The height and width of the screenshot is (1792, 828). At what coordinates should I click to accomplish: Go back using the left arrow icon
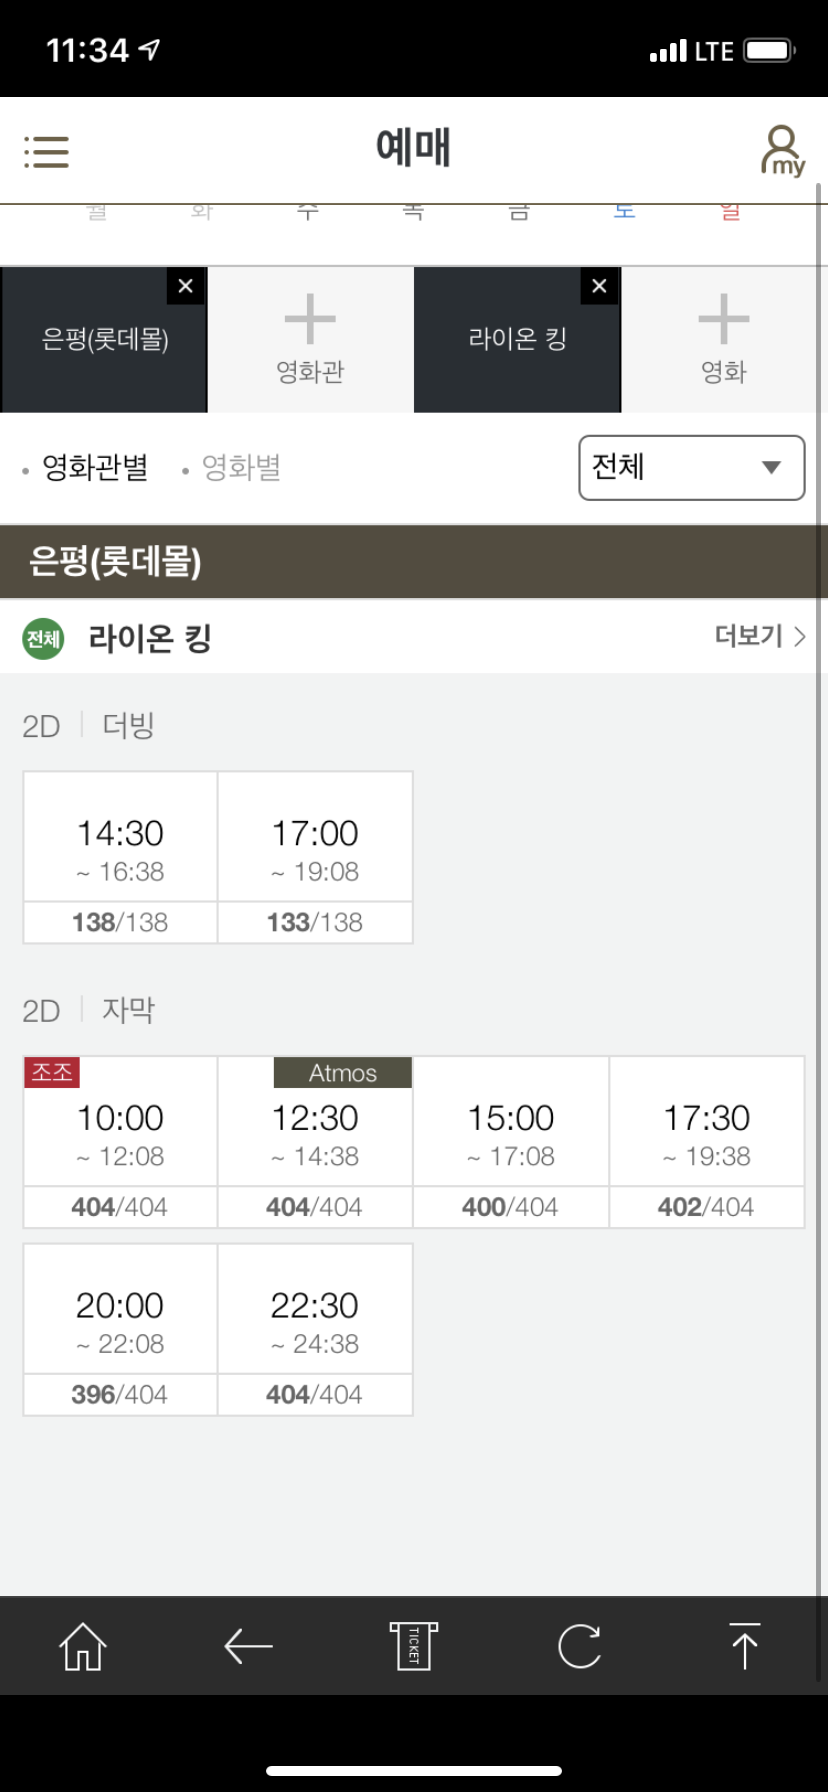[248, 1646]
